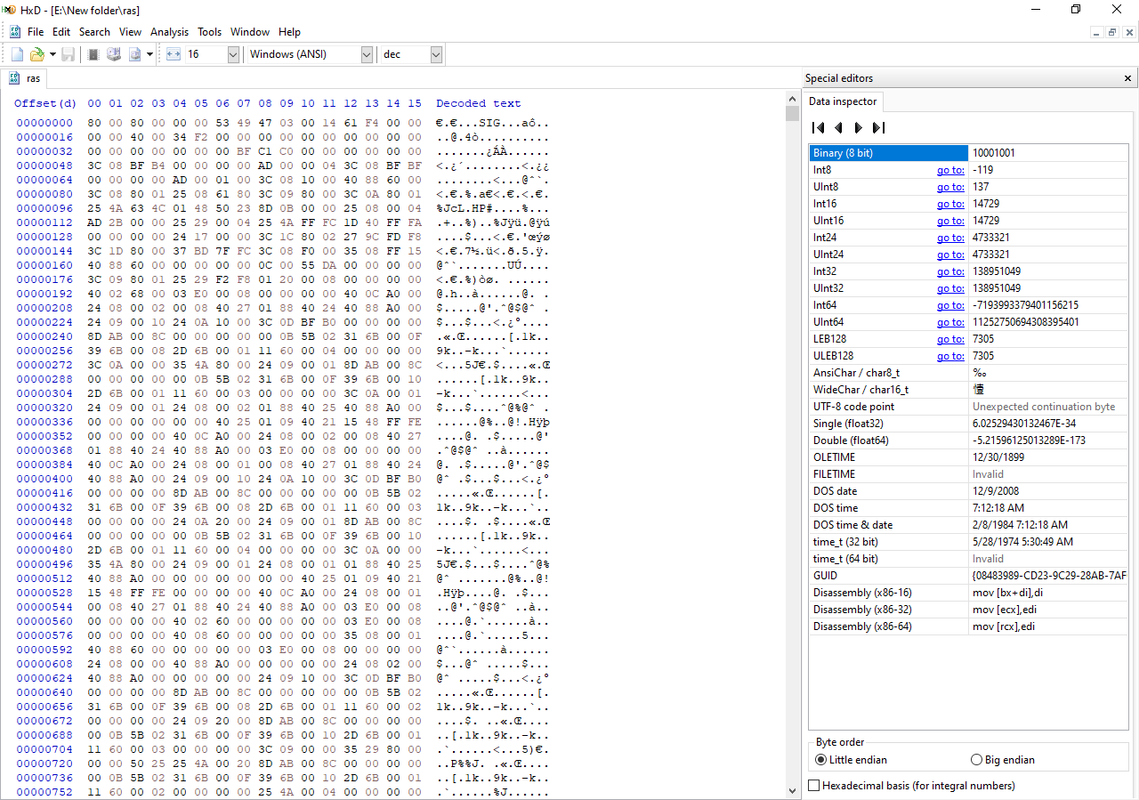Select the Big endian radio button

[976, 760]
